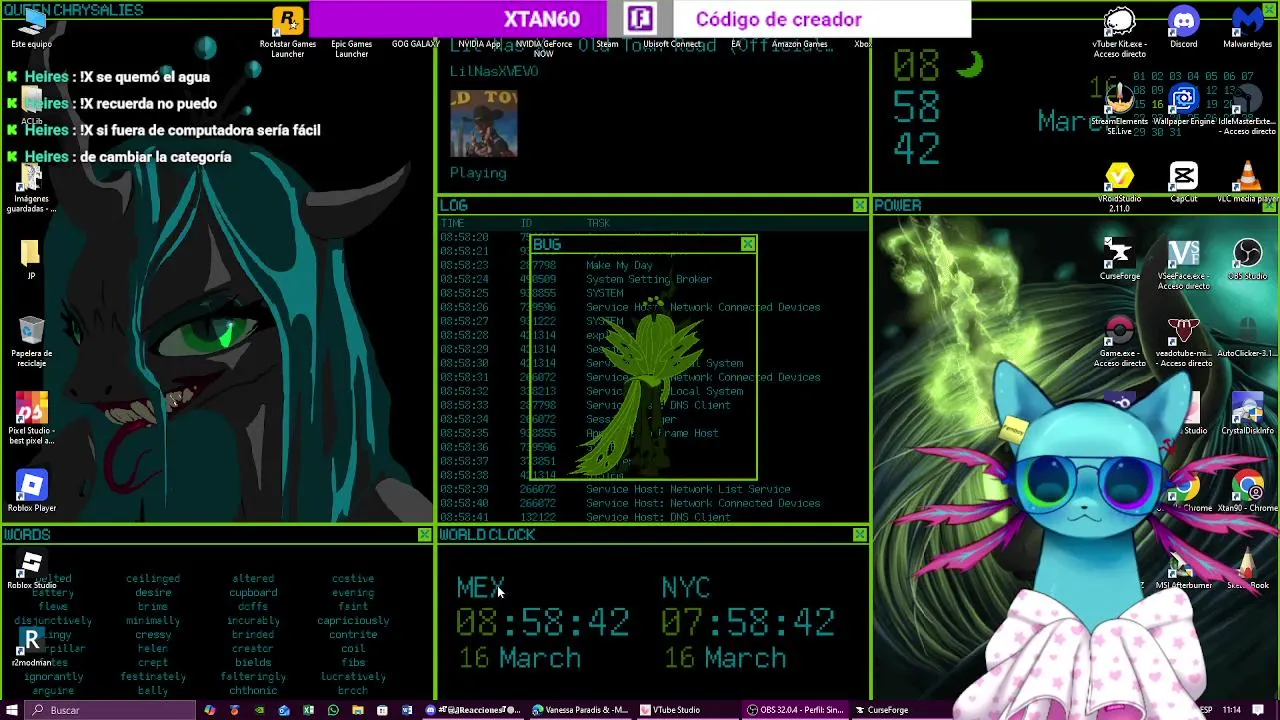1280x720 pixels.
Task: Open the VRoidStudio 2.11.0 shortcut
Action: point(1119,187)
